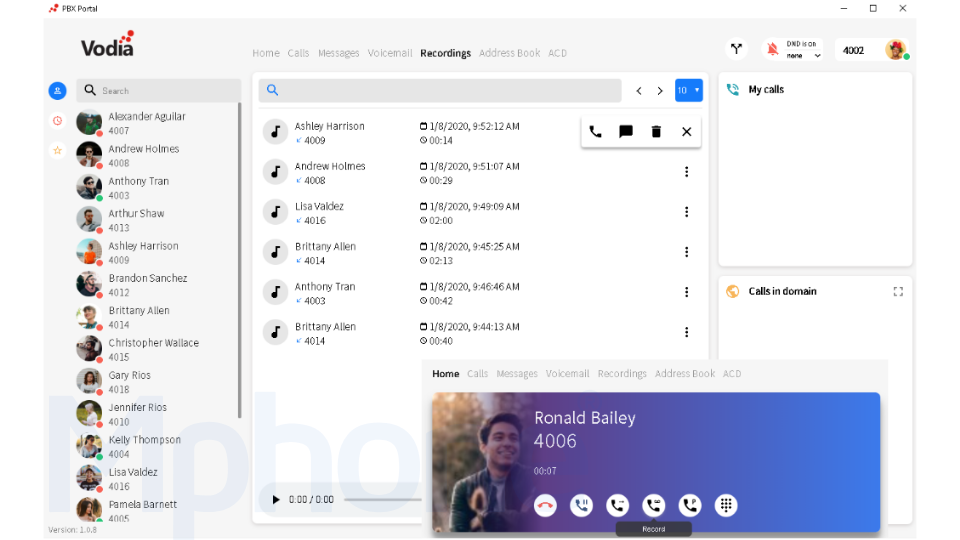Viewport: 960px width, 540px height.
Task: Click the My calls panel header
Action: 766,89
